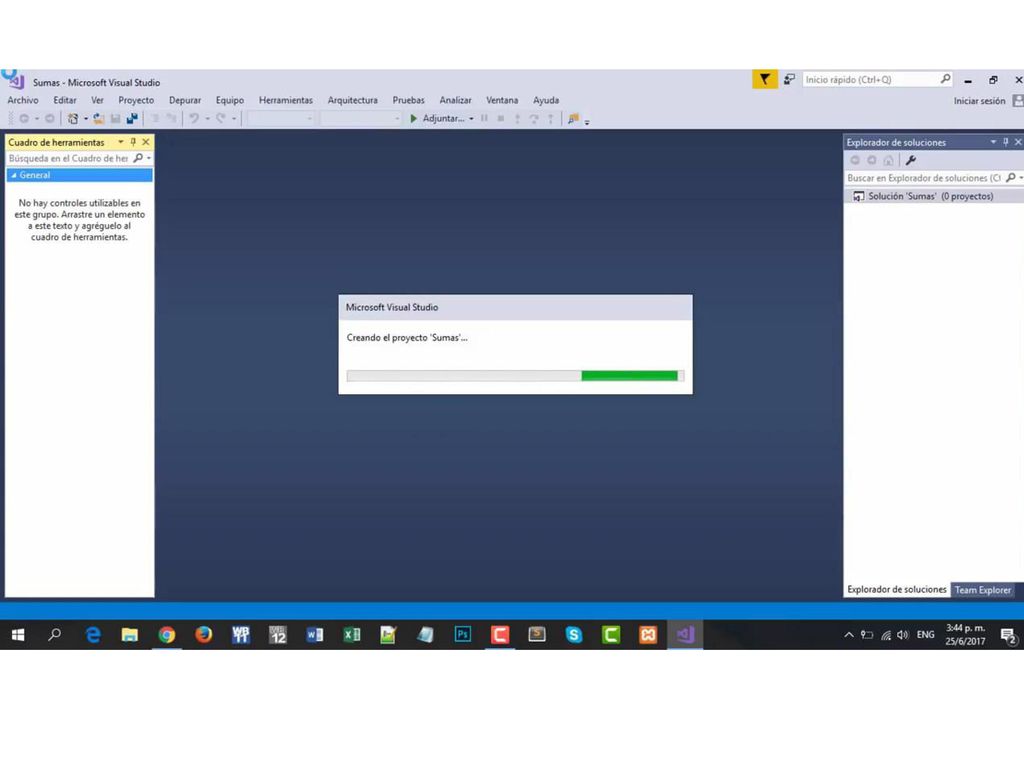Click the Iniciar sesión link
The width and height of the screenshot is (1024, 768).
point(979,101)
